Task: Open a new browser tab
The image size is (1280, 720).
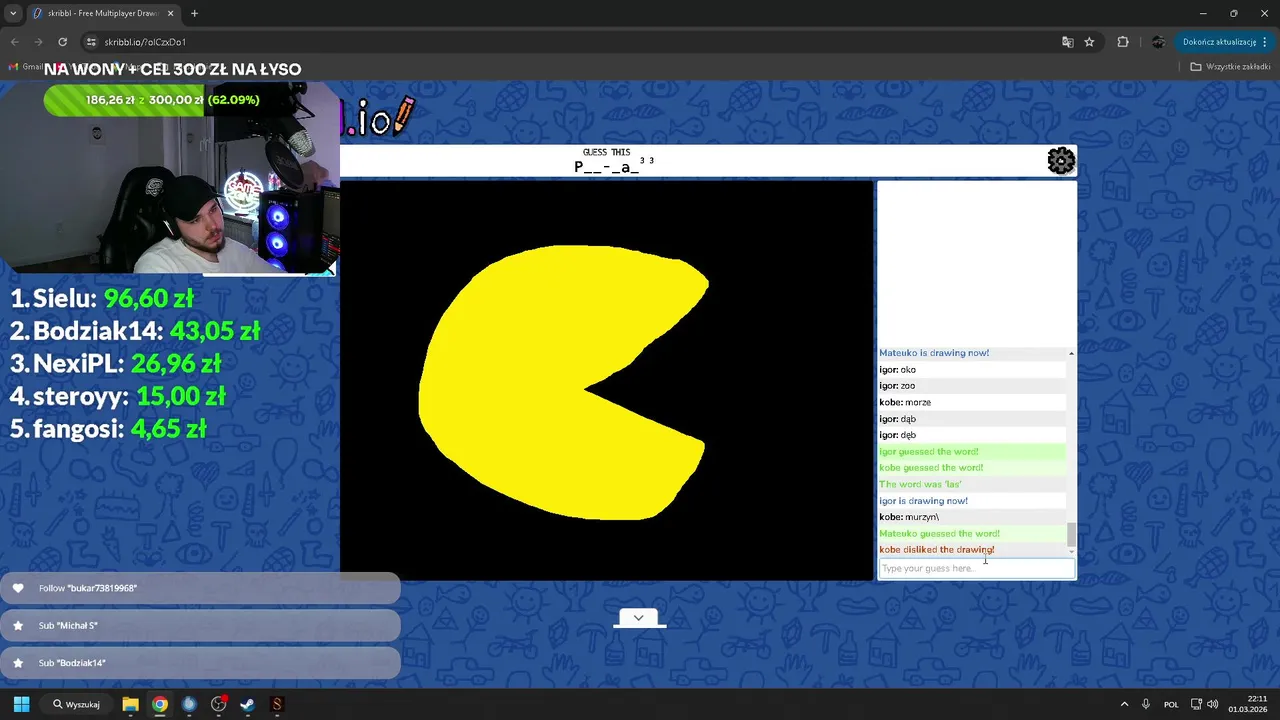Action: click(194, 13)
